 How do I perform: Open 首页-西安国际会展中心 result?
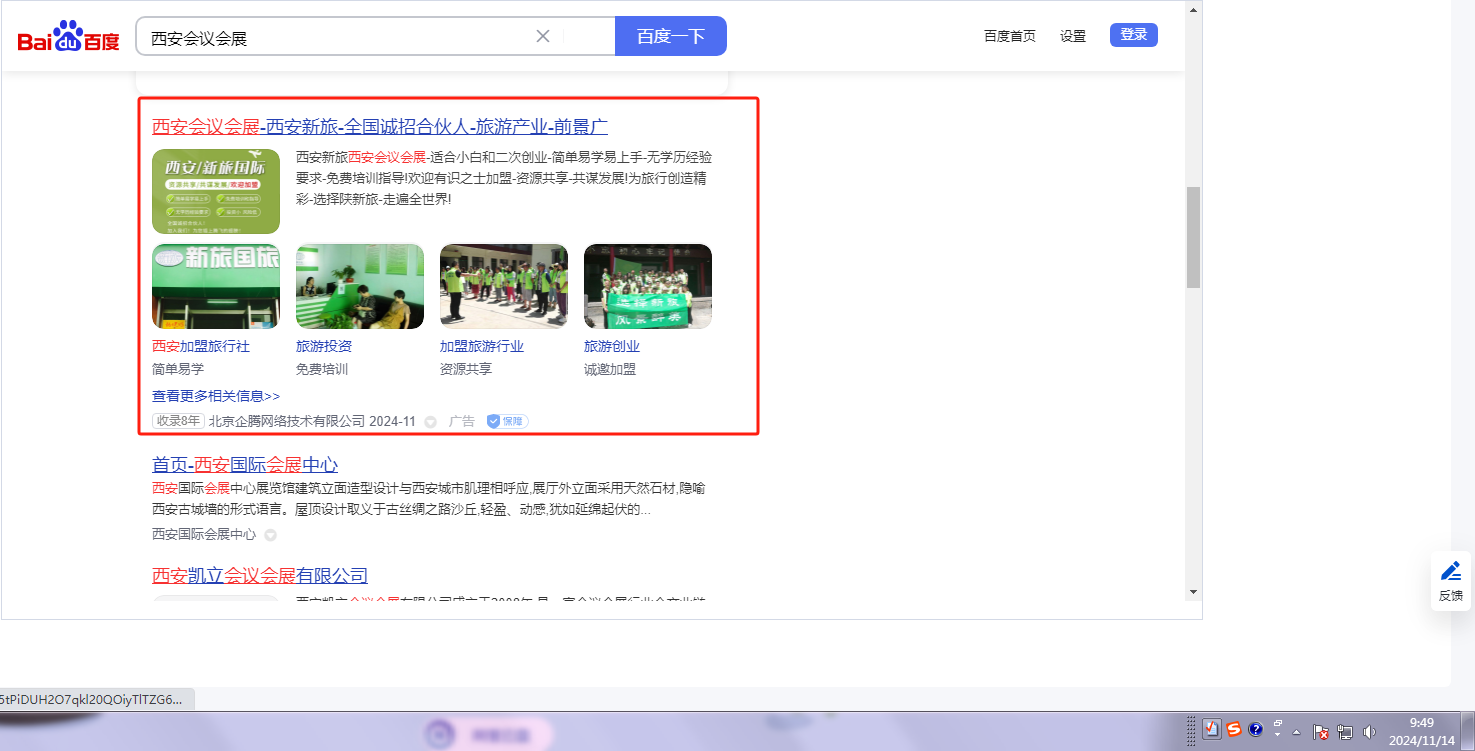pos(245,465)
